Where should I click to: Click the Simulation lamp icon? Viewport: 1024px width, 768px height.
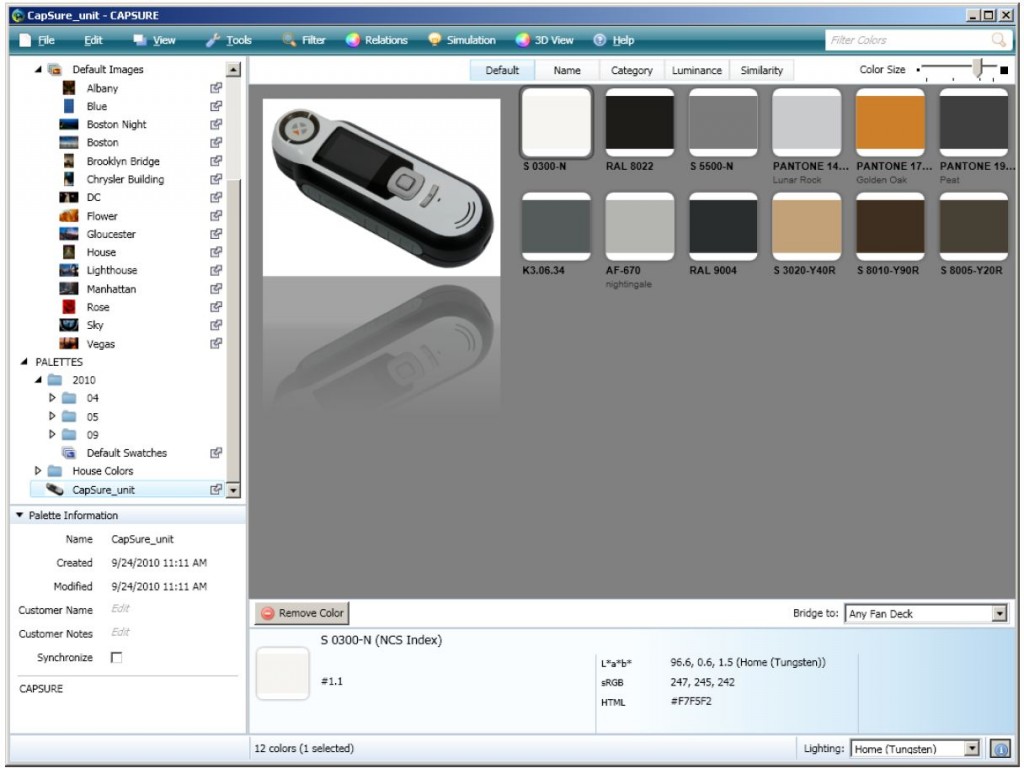(x=434, y=40)
